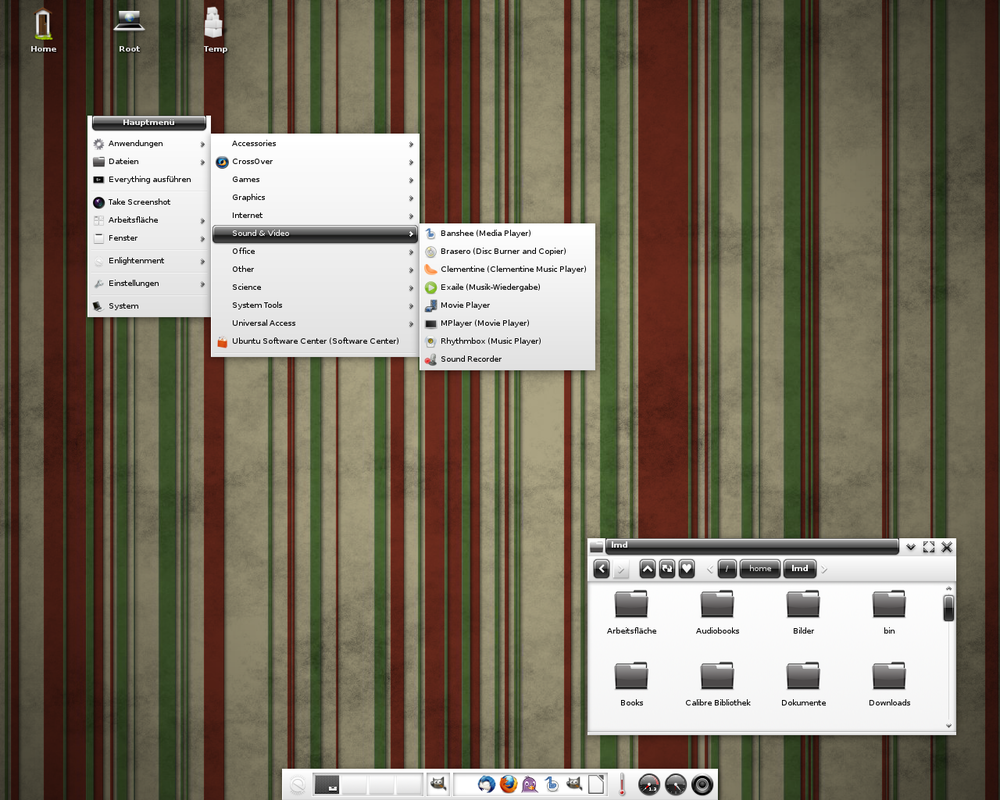Click the Enlightenment start button in the dock
This screenshot has width=1000, height=800.
coord(298,785)
